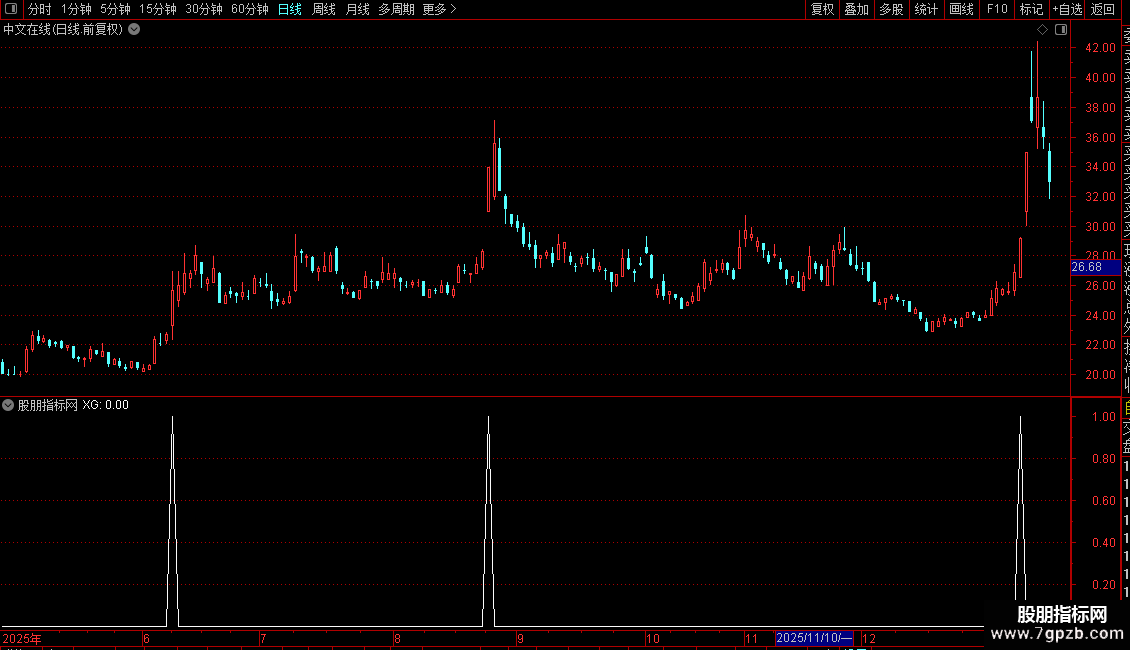
Task: Switch to 月线 monthly chart
Action: [x=357, y=9]
